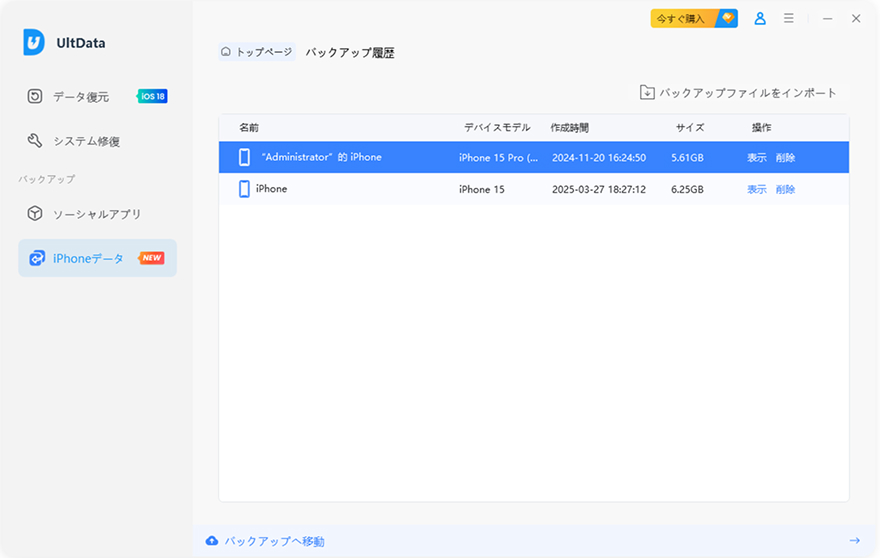Click the 6.25GB size value

[688, 189]
